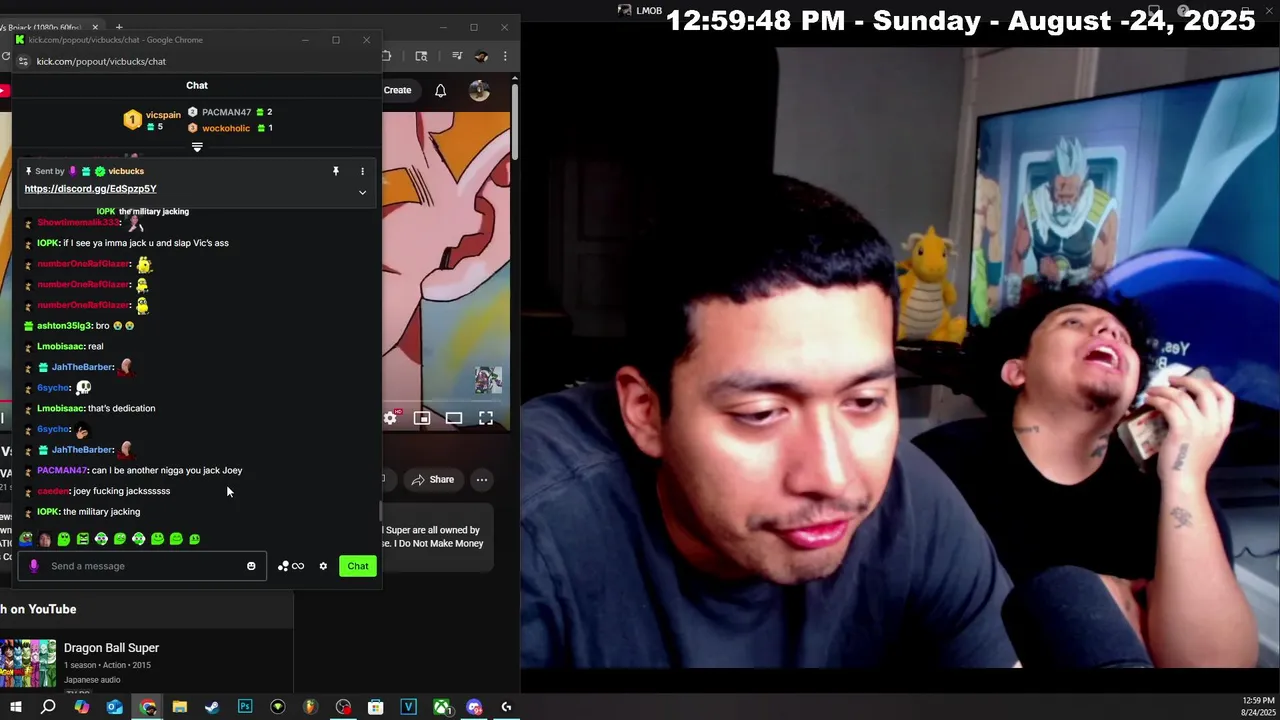Open site information icon in chat address bar
This screenshot has height=720, width=1280.
24,61
